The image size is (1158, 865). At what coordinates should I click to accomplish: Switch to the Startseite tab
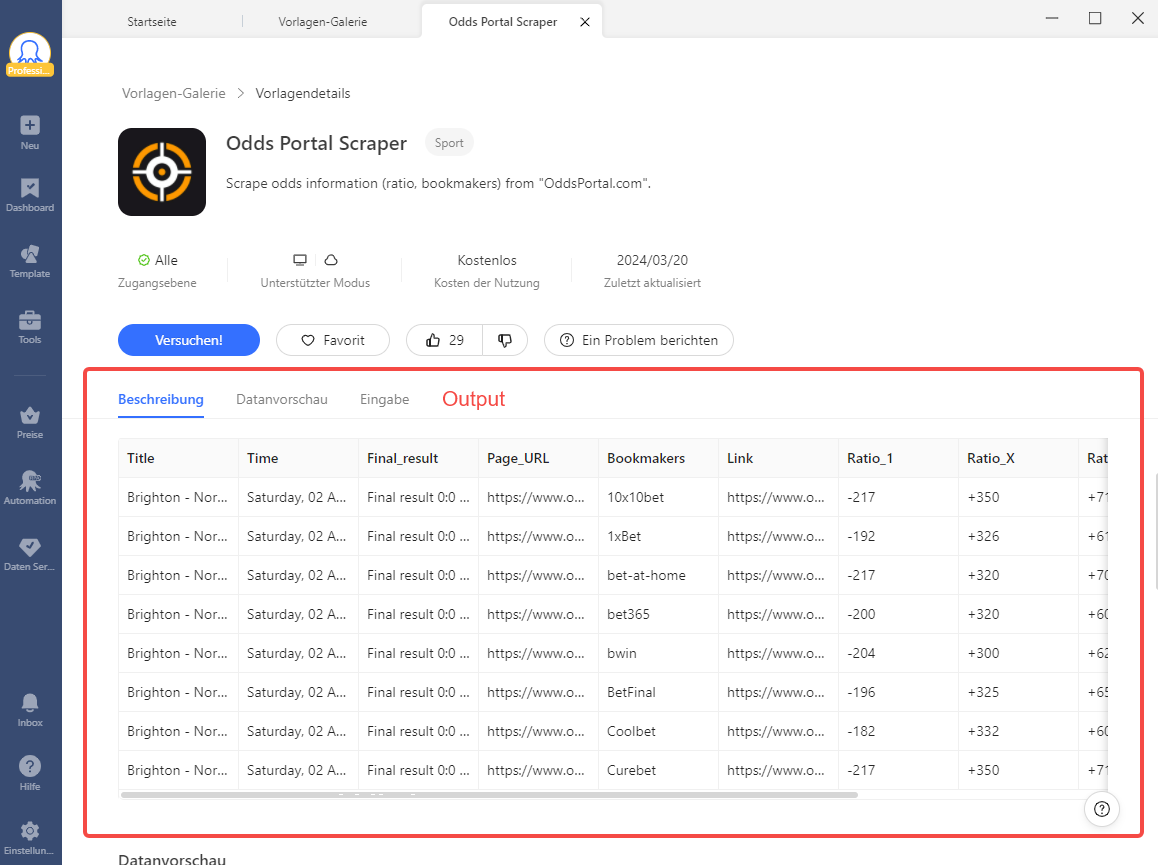tap(151, 21)
